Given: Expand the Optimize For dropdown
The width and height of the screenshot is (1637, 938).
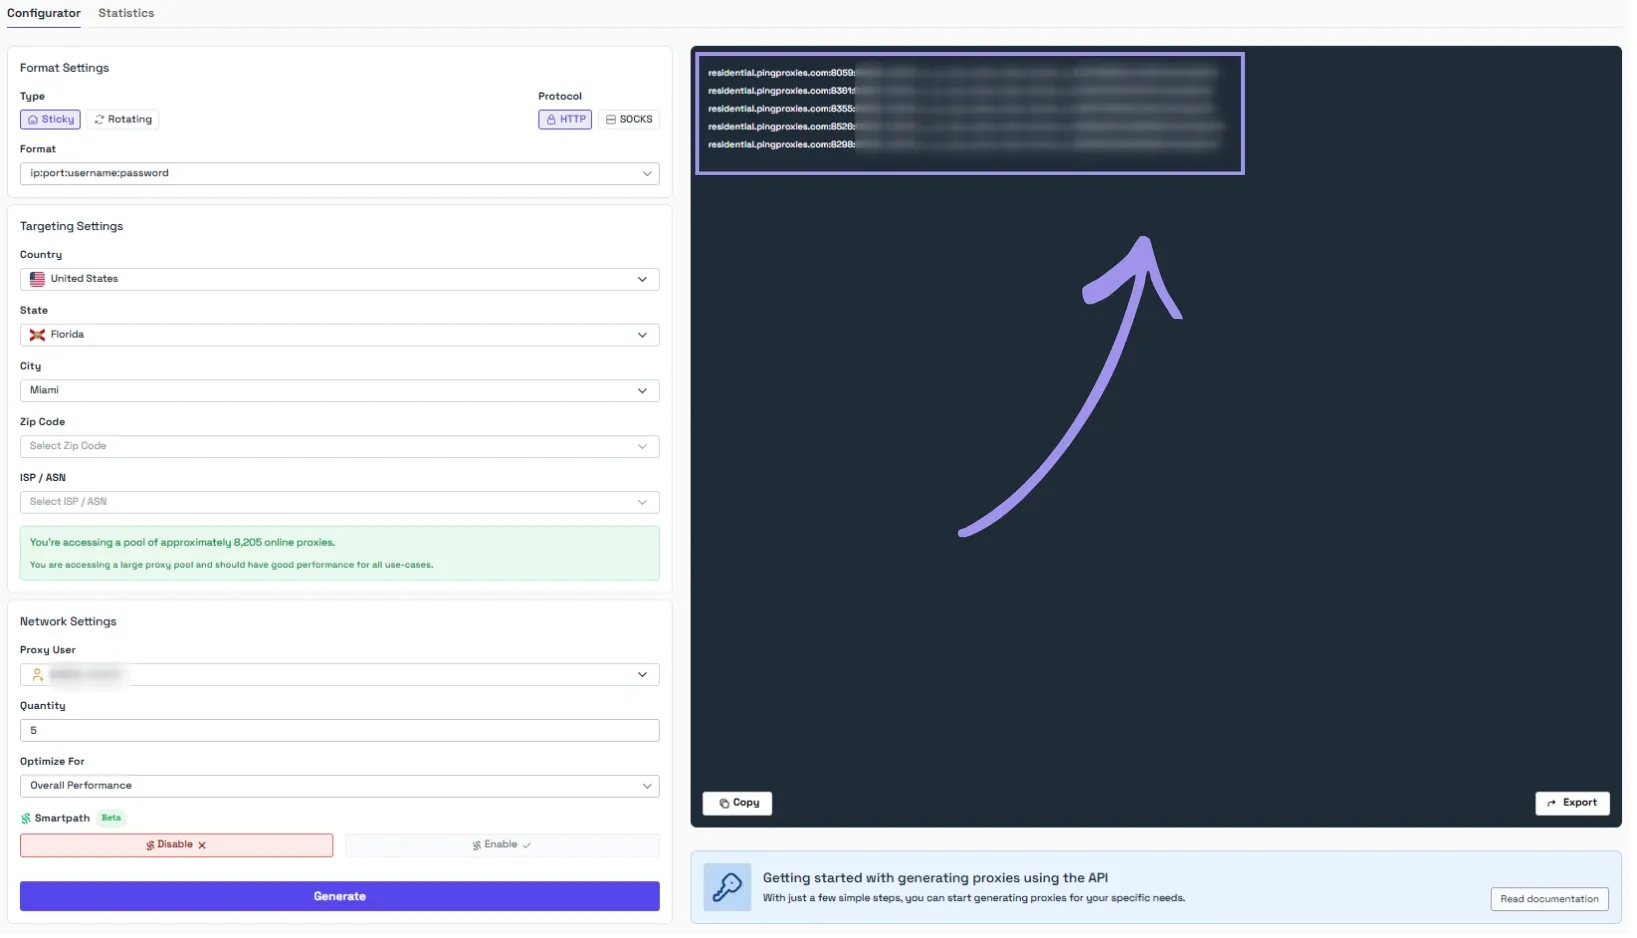Looking at the screenshot, I should [340, 788].
